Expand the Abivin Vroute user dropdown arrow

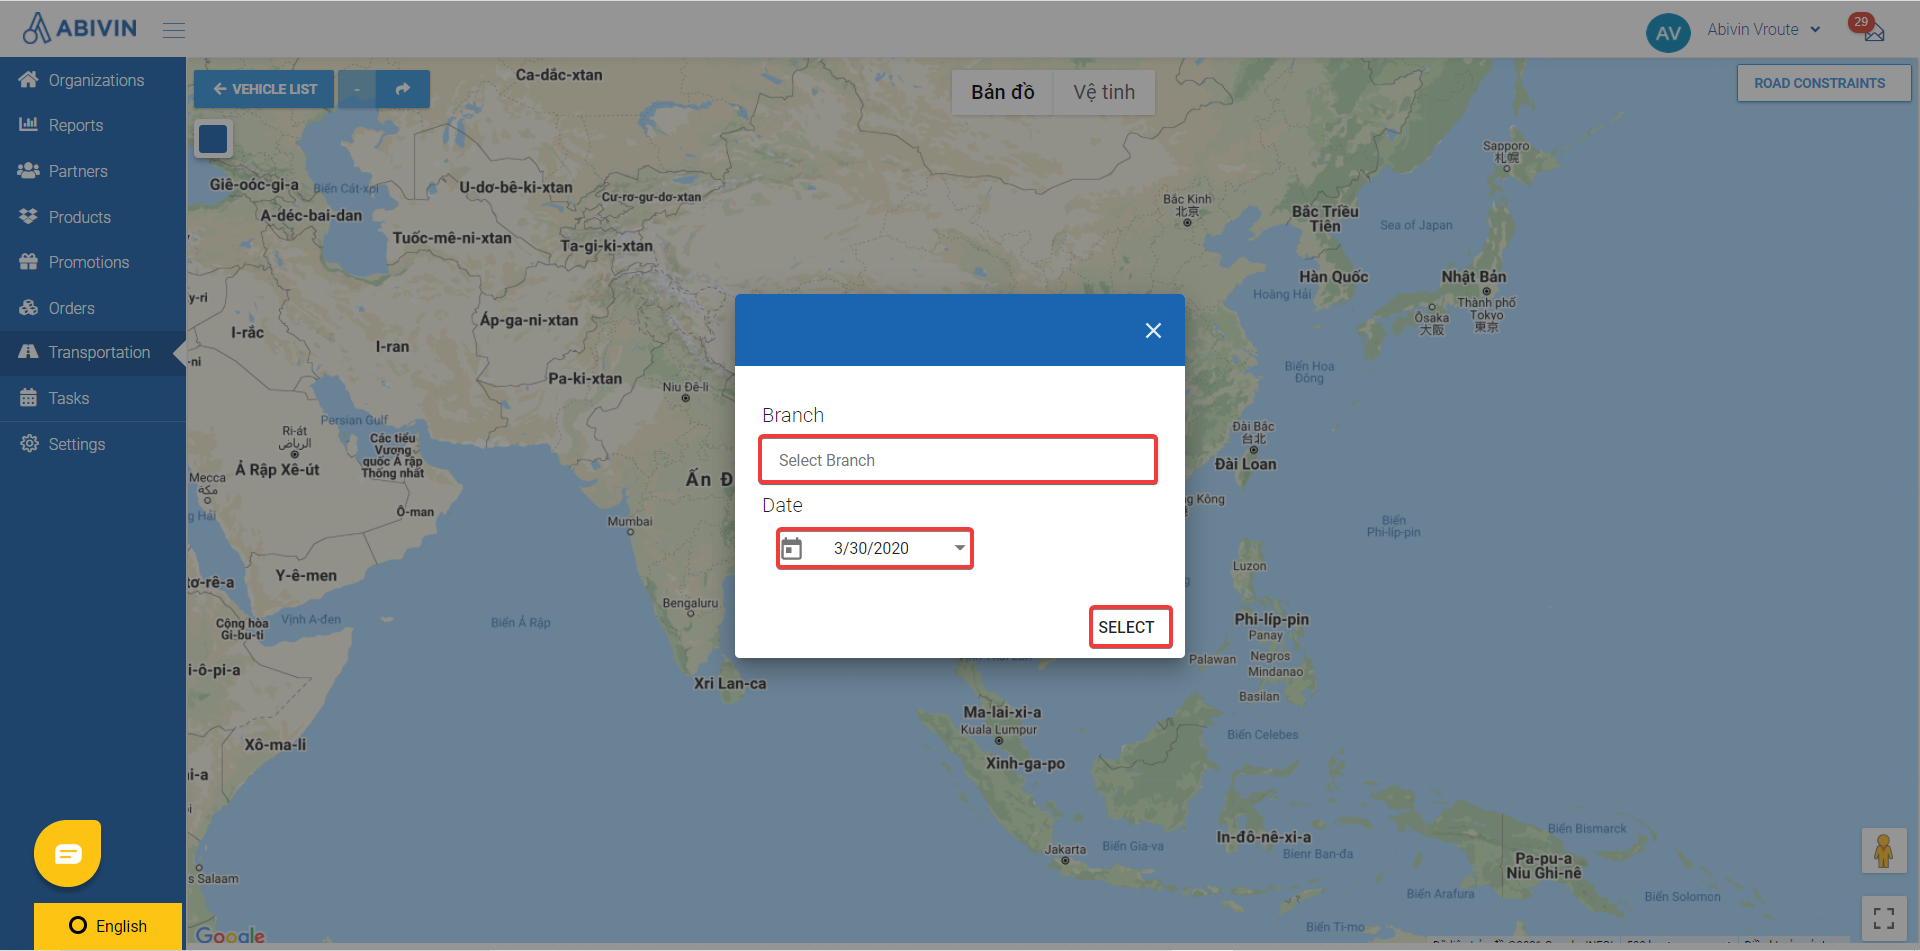[1815, 30]
